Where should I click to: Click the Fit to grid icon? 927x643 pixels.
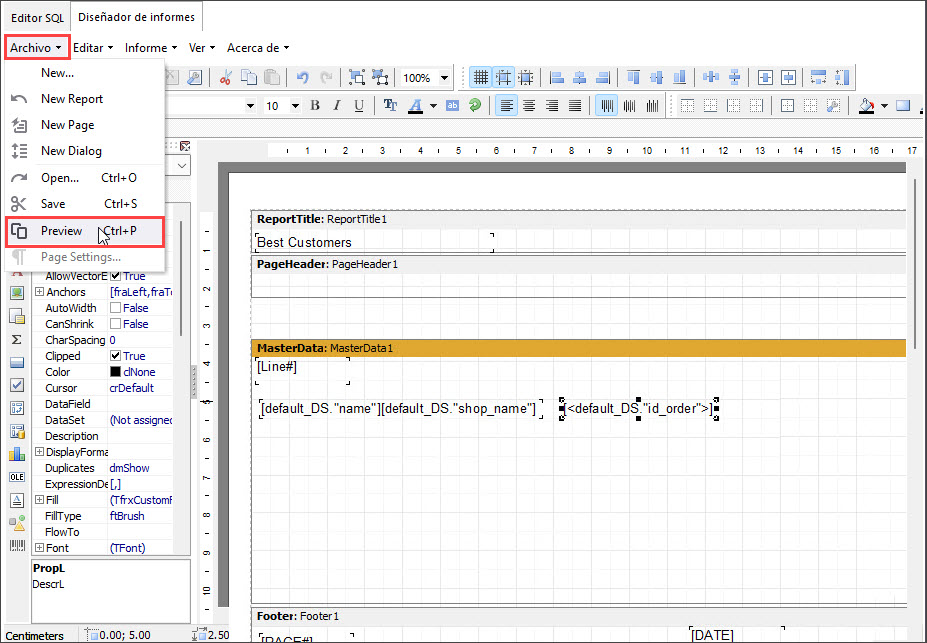526,77
